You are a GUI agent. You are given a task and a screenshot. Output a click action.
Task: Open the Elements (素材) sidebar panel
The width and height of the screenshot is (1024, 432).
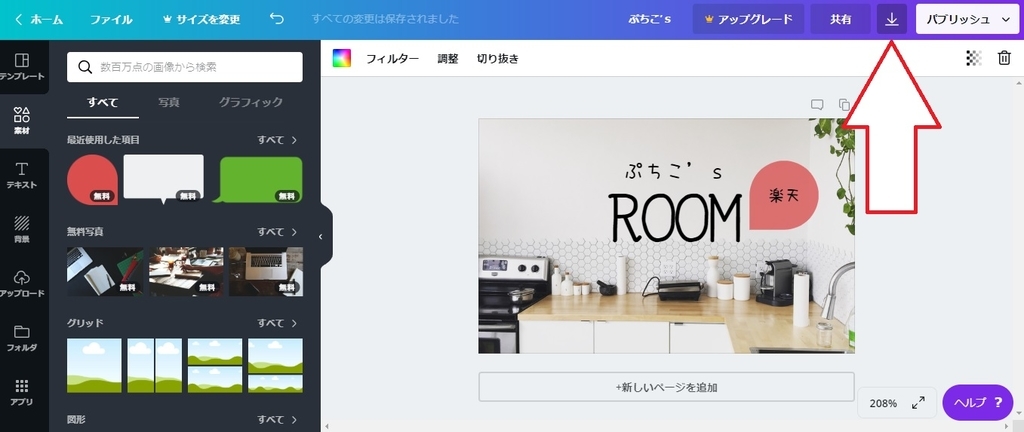[22, 121]
